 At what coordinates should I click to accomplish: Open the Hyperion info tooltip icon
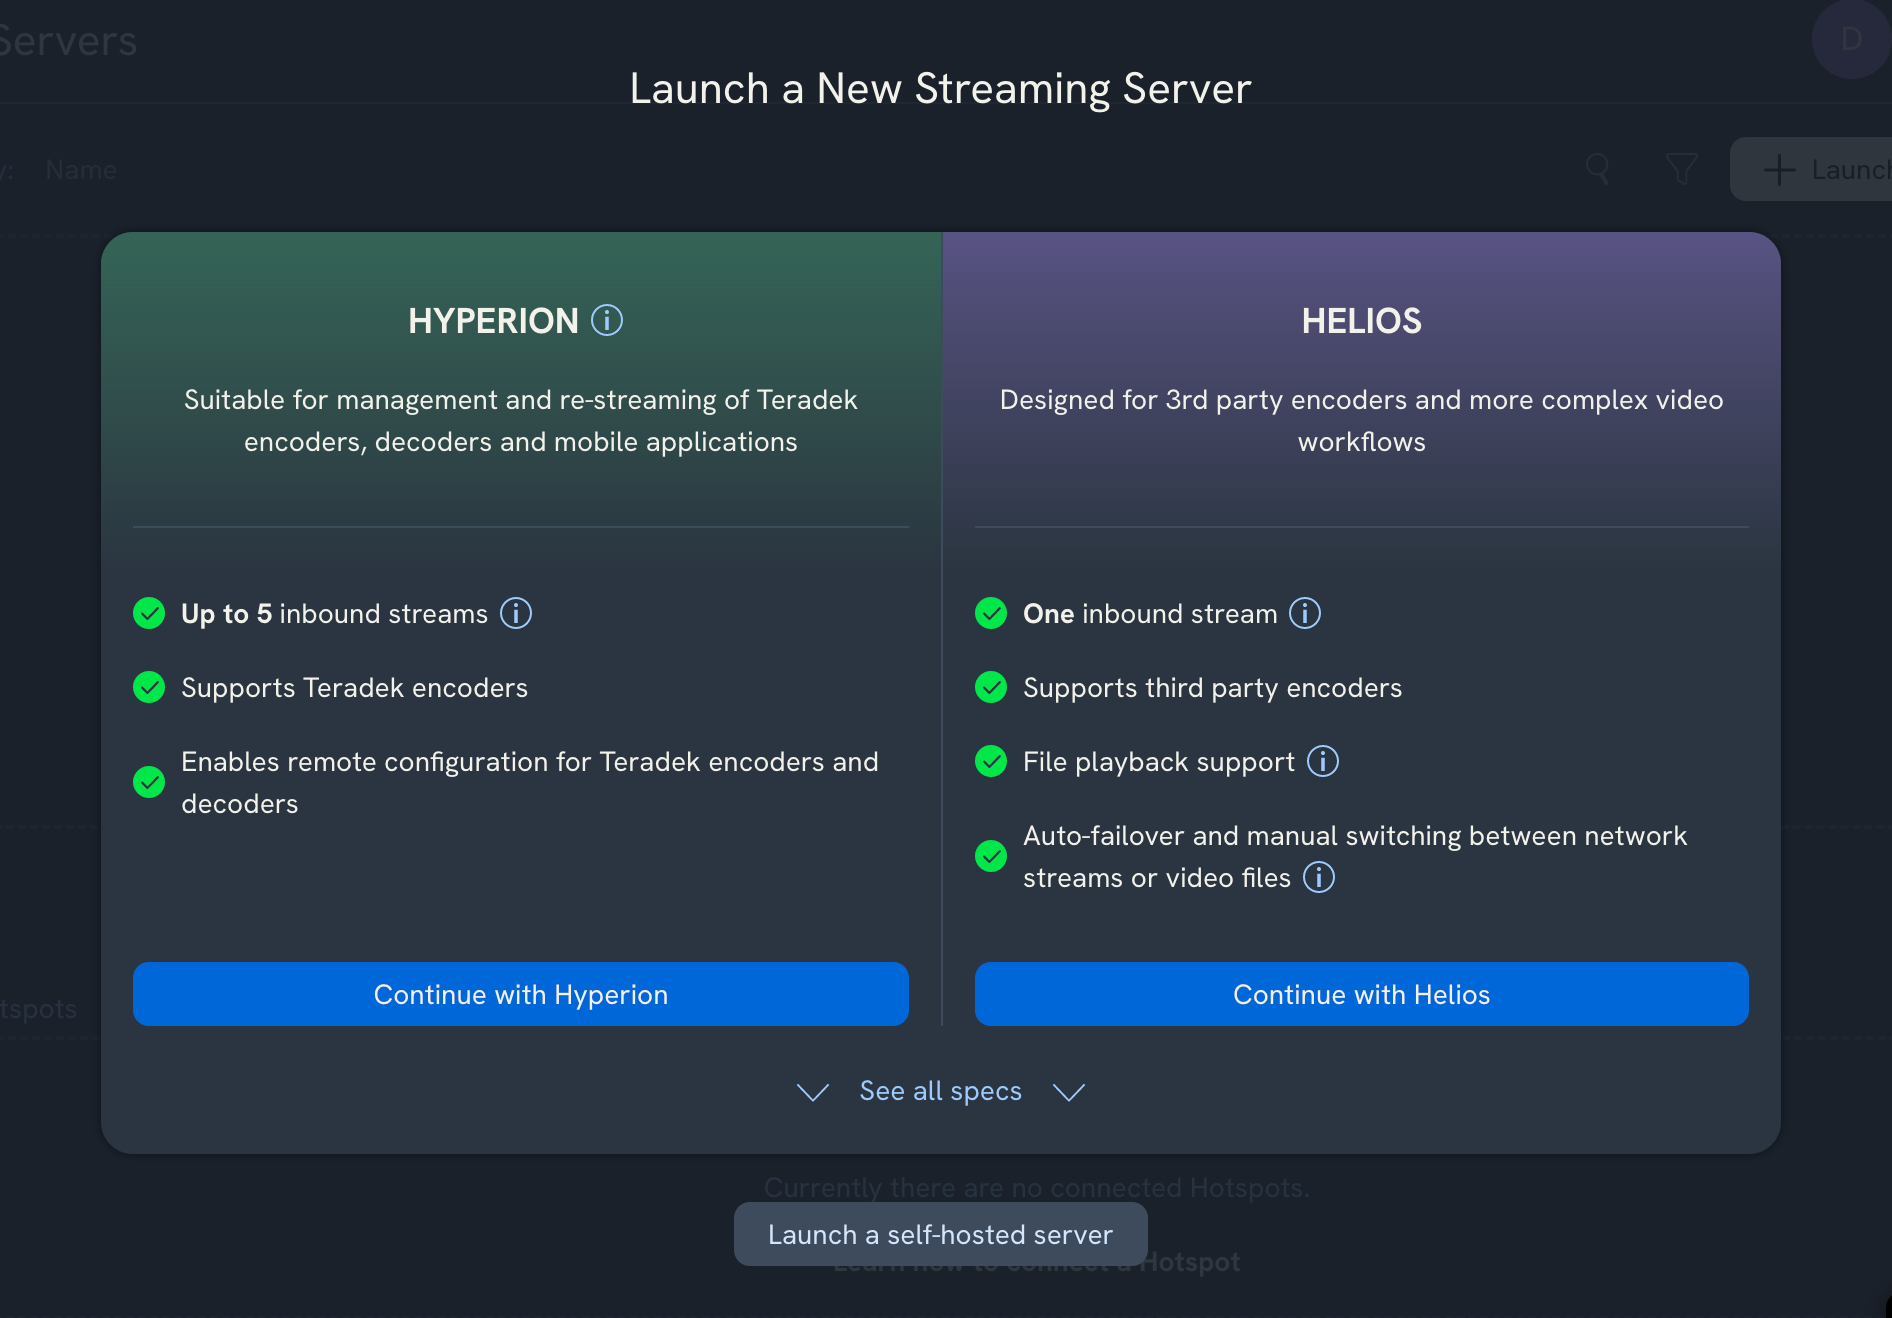click(606, 321)
